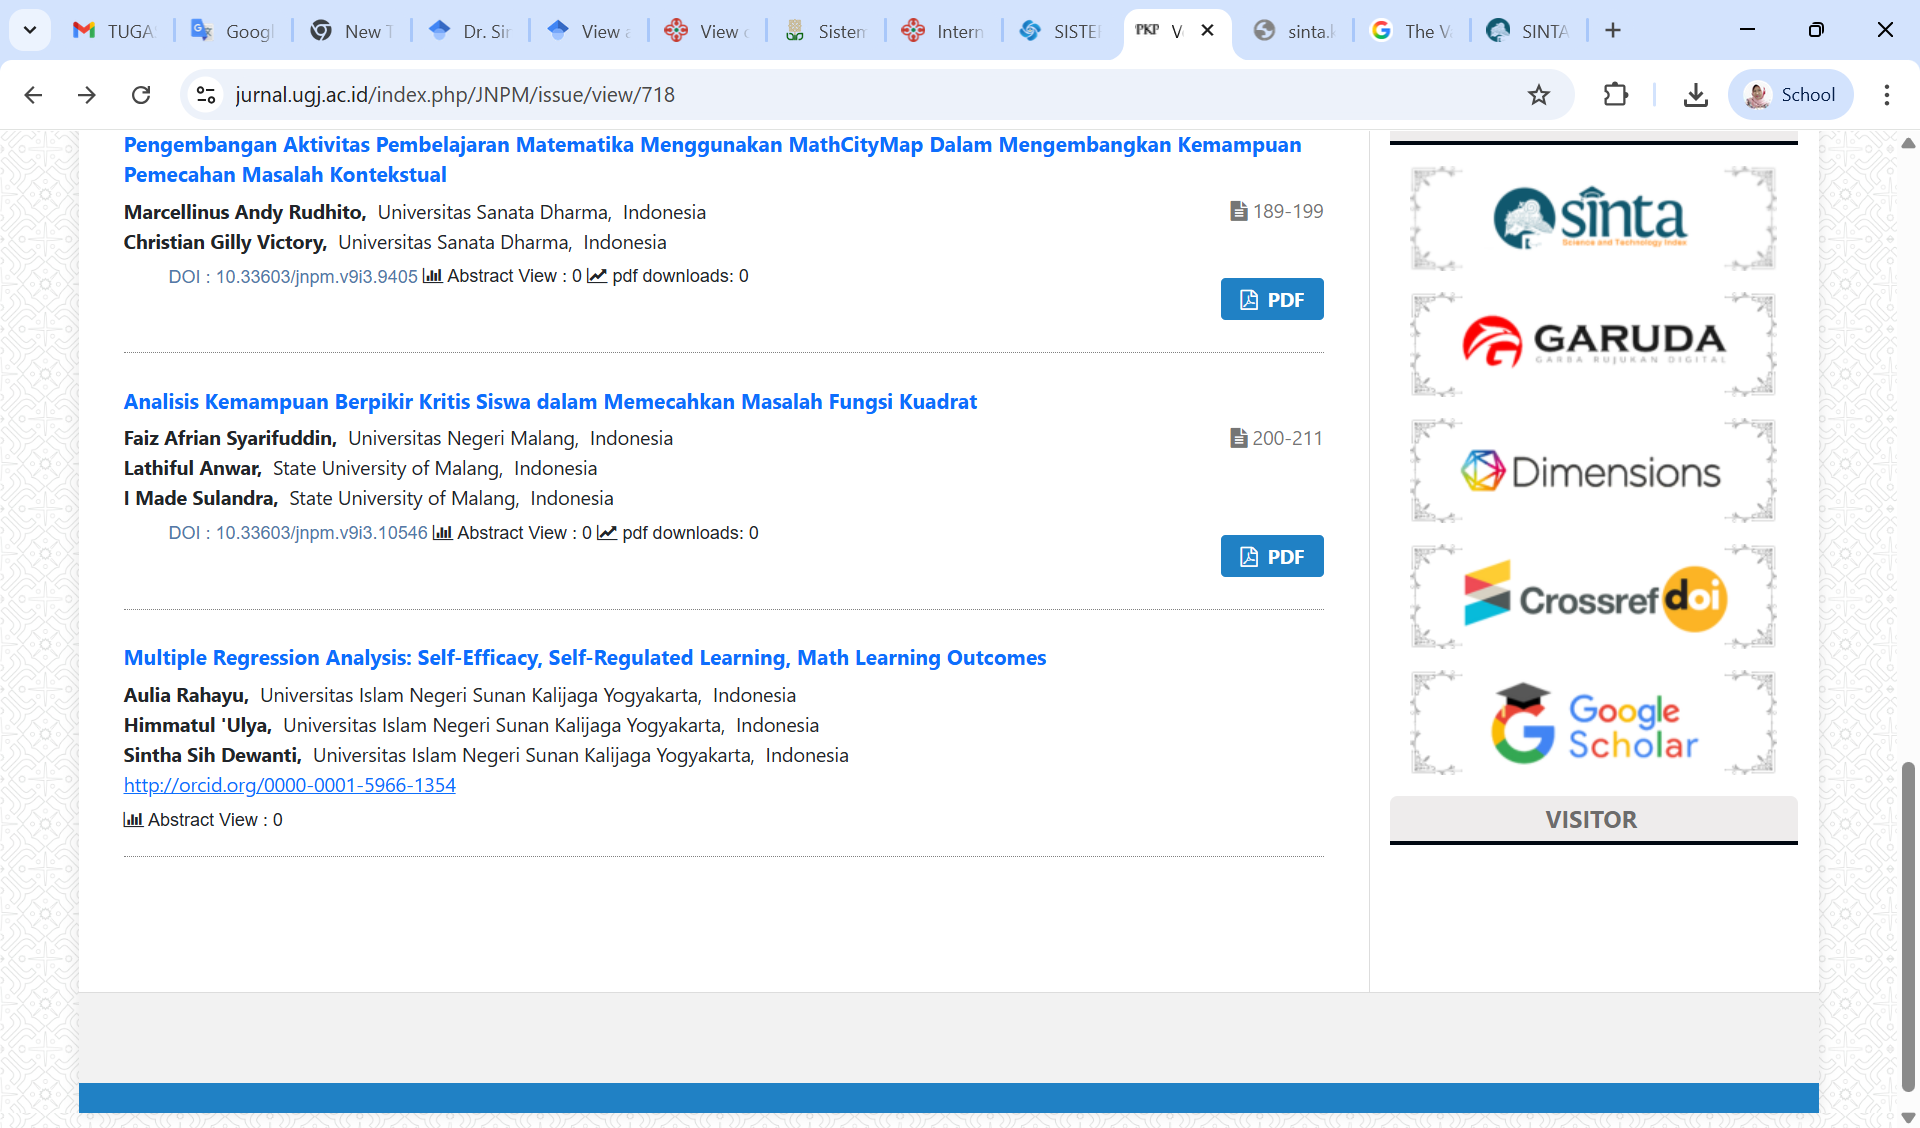This screenshot has height=1128, width=1920.
Task: Open PDF for Fungsi Kuadrat article
Action: 1271,557
